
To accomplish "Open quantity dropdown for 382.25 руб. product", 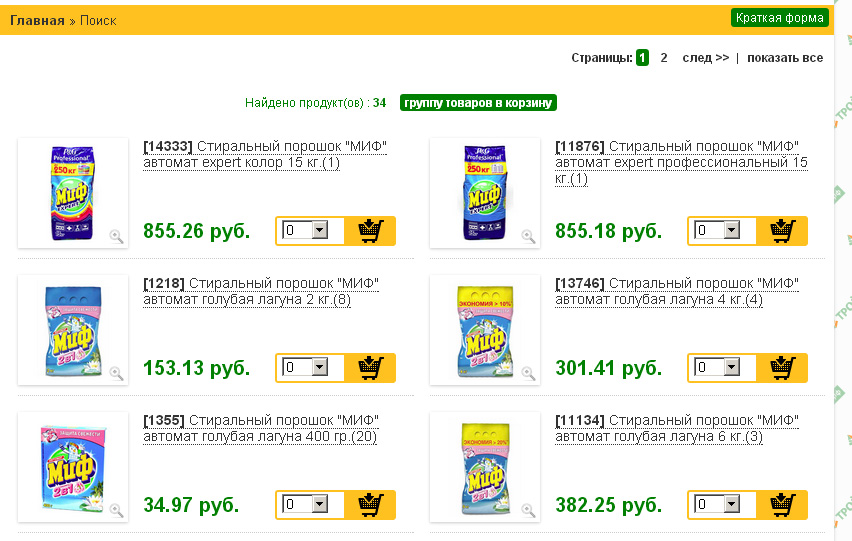I will (x=732, y=505).
